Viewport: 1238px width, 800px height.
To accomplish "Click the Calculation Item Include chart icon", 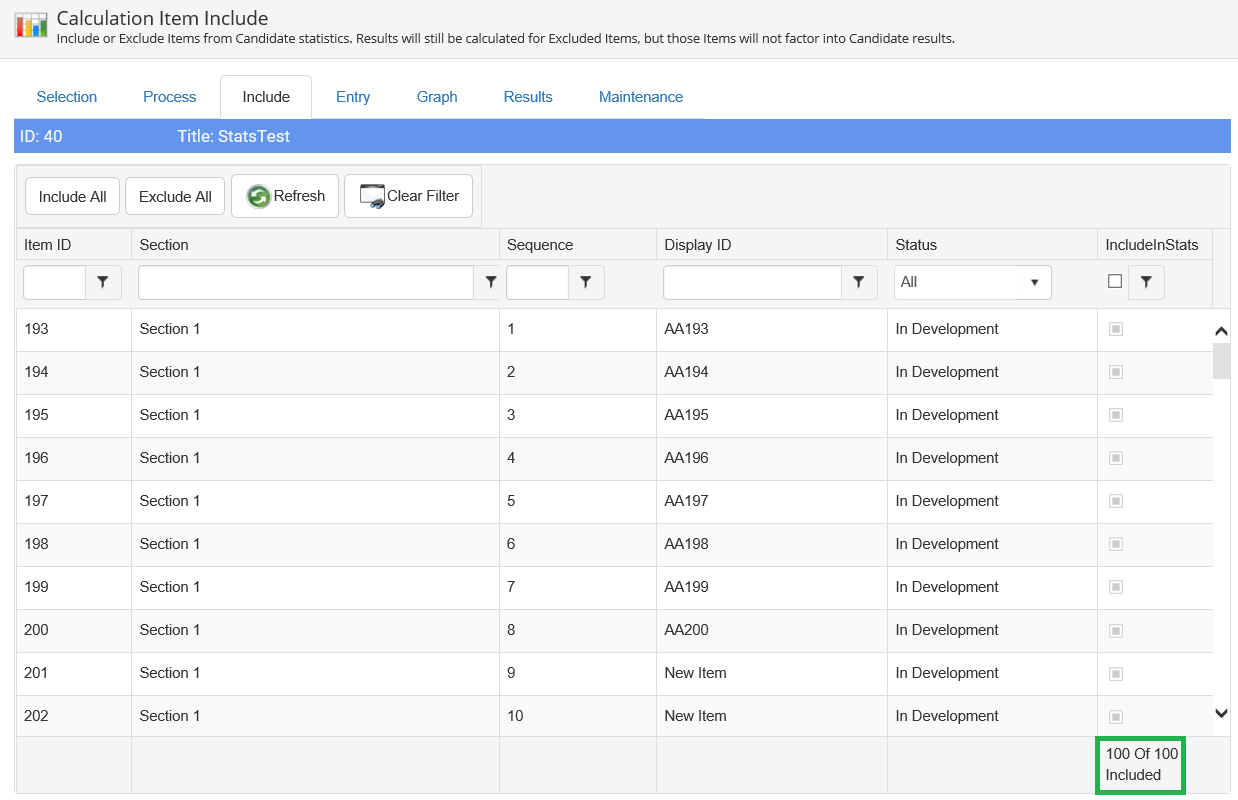I will click(x=31, y=25).
